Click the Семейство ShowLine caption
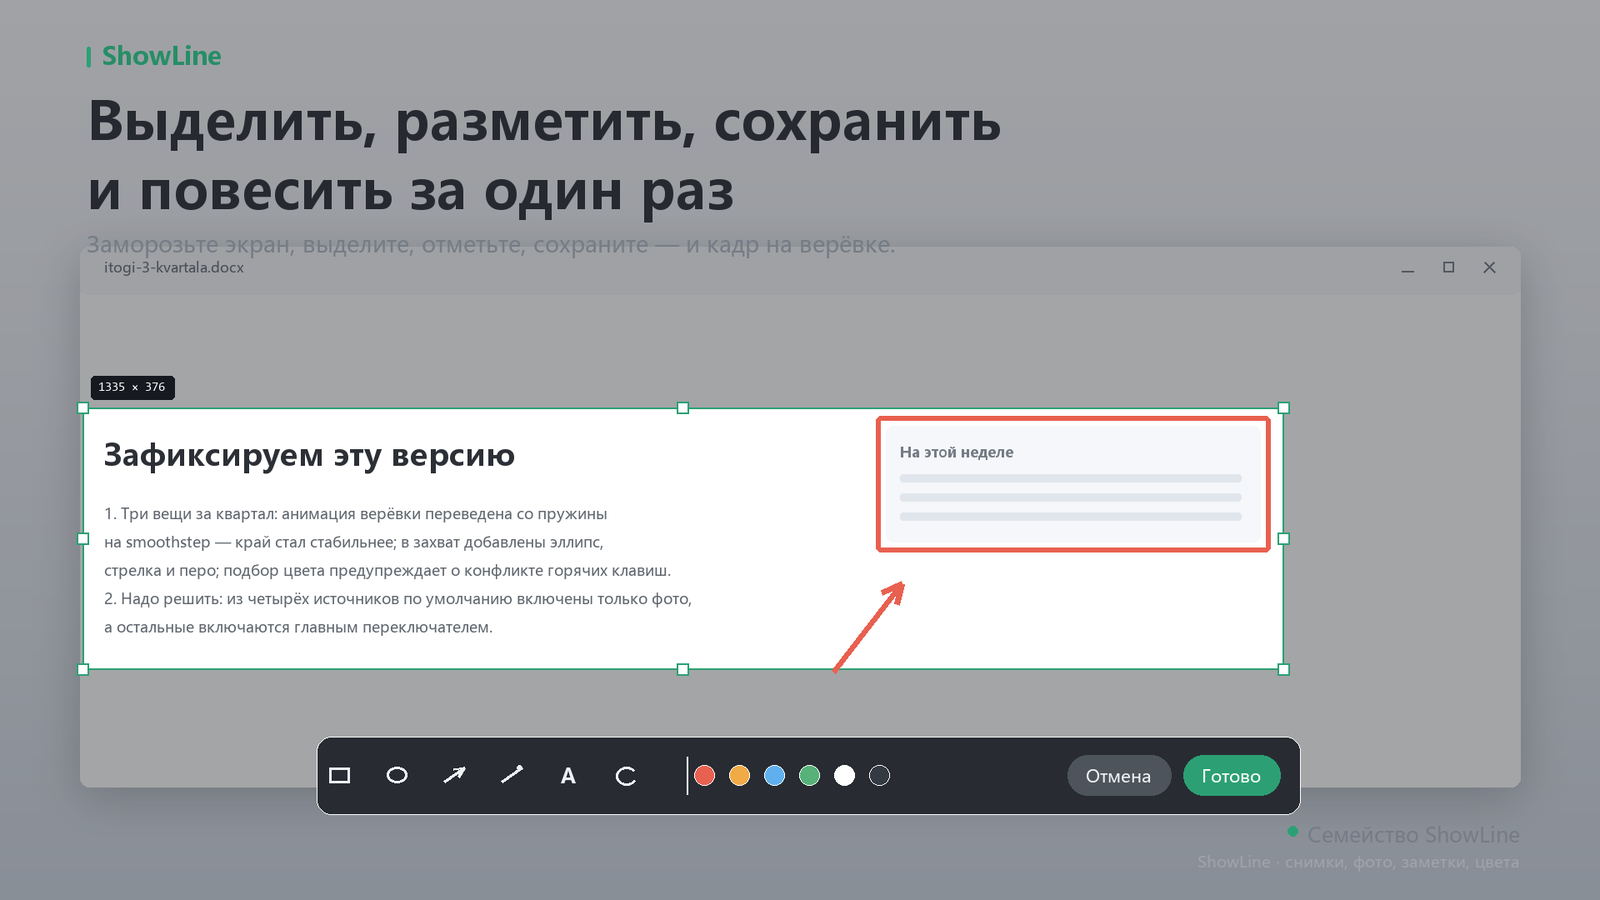 [1414, 835]
